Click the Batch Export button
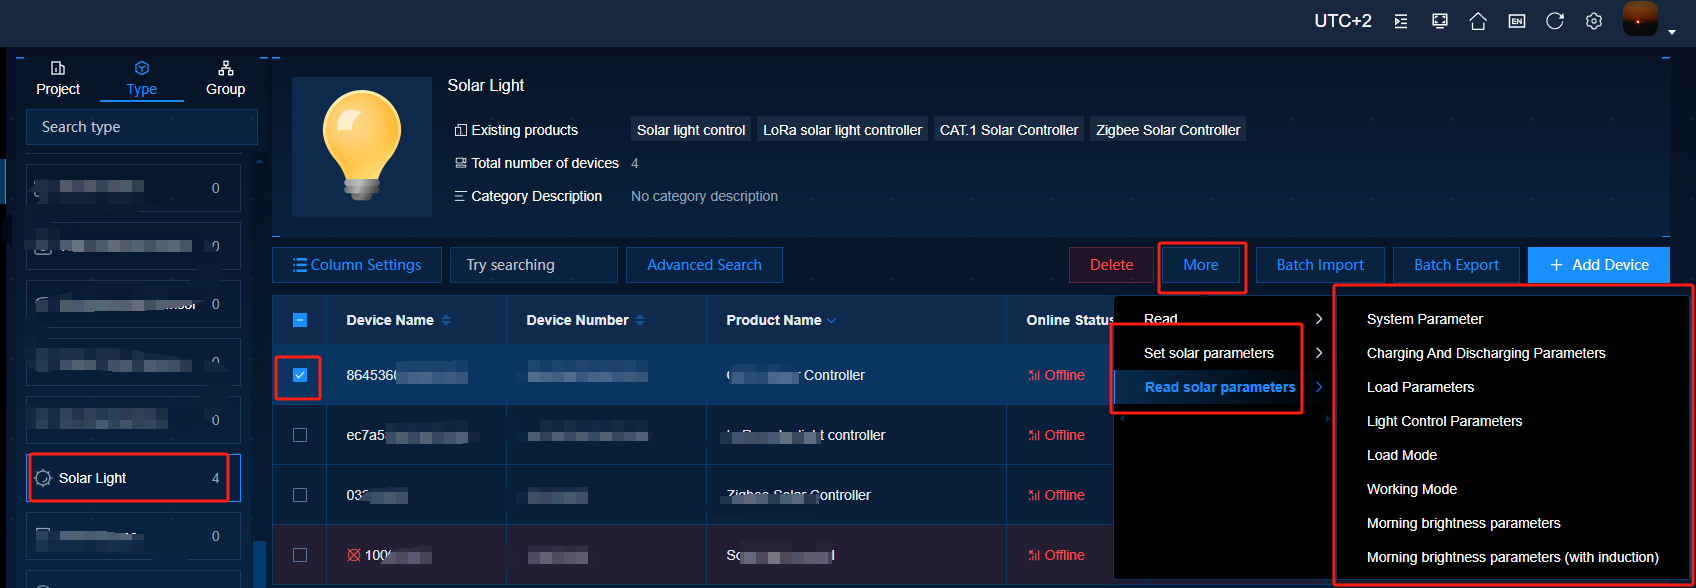1696x588 pixels. pyautogui.click(x=1456, y=265)
